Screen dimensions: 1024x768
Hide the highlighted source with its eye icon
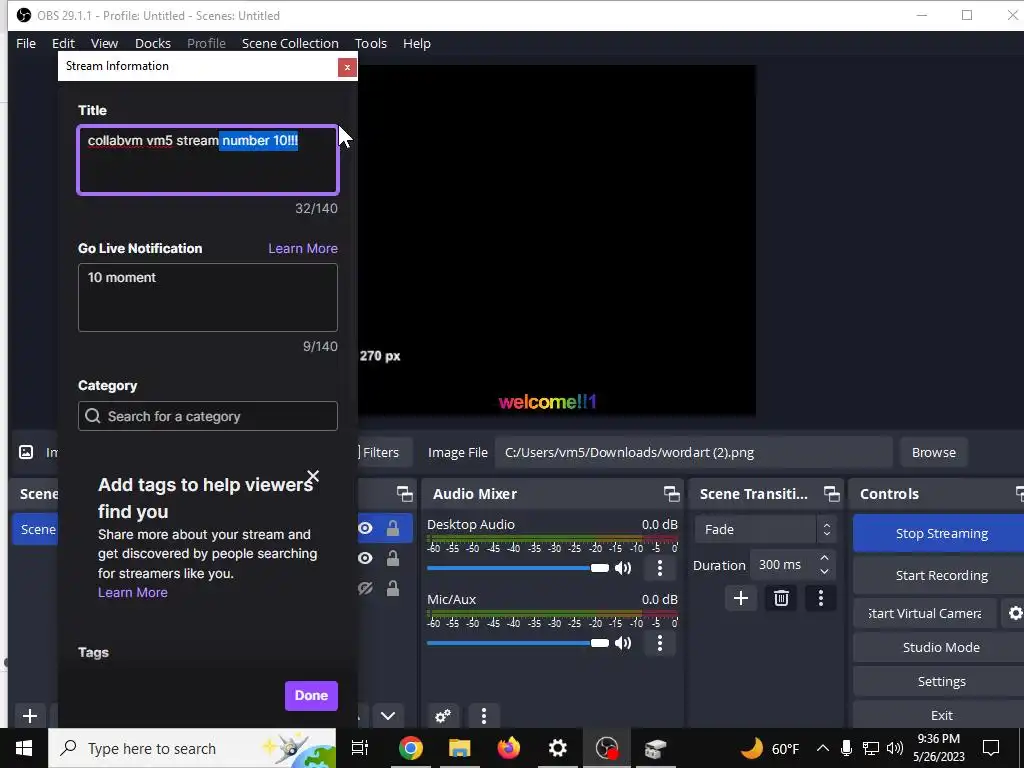(x=365, y=528)
